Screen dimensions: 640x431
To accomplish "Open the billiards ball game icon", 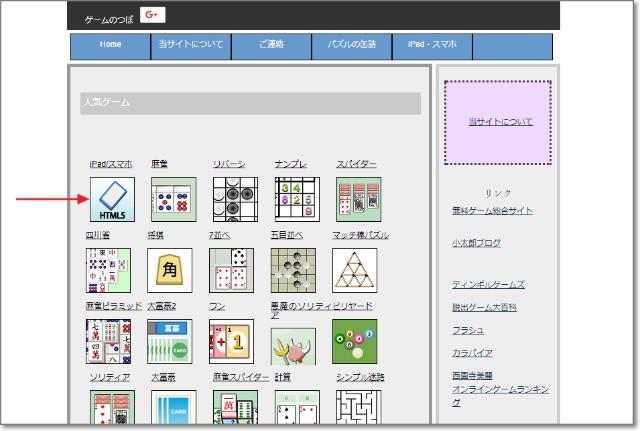I will click(x=354, y=342).
